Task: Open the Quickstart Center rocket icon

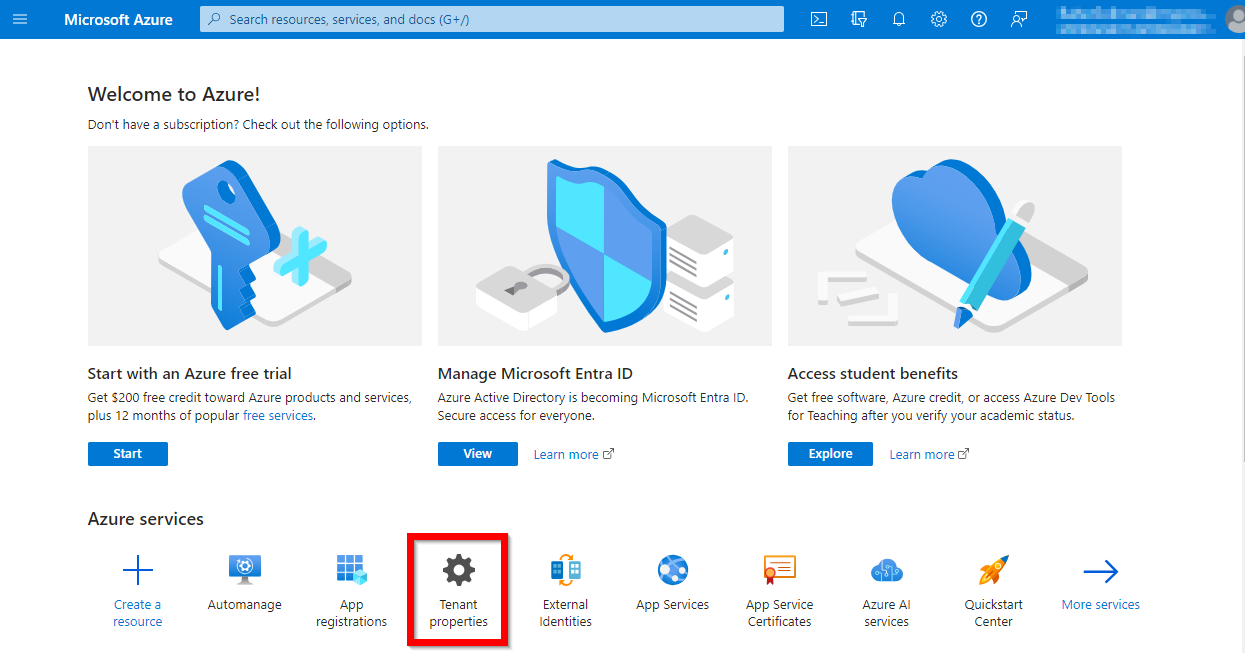Action: pyautogui.click(x=994, y=570)
